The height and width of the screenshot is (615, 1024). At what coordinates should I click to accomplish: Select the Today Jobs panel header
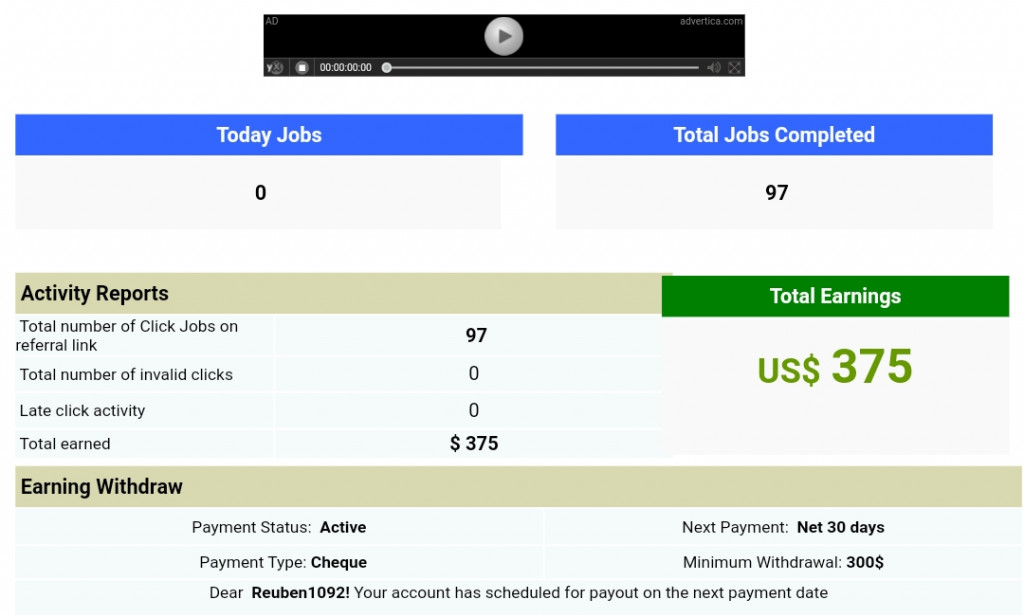(268, 135)
